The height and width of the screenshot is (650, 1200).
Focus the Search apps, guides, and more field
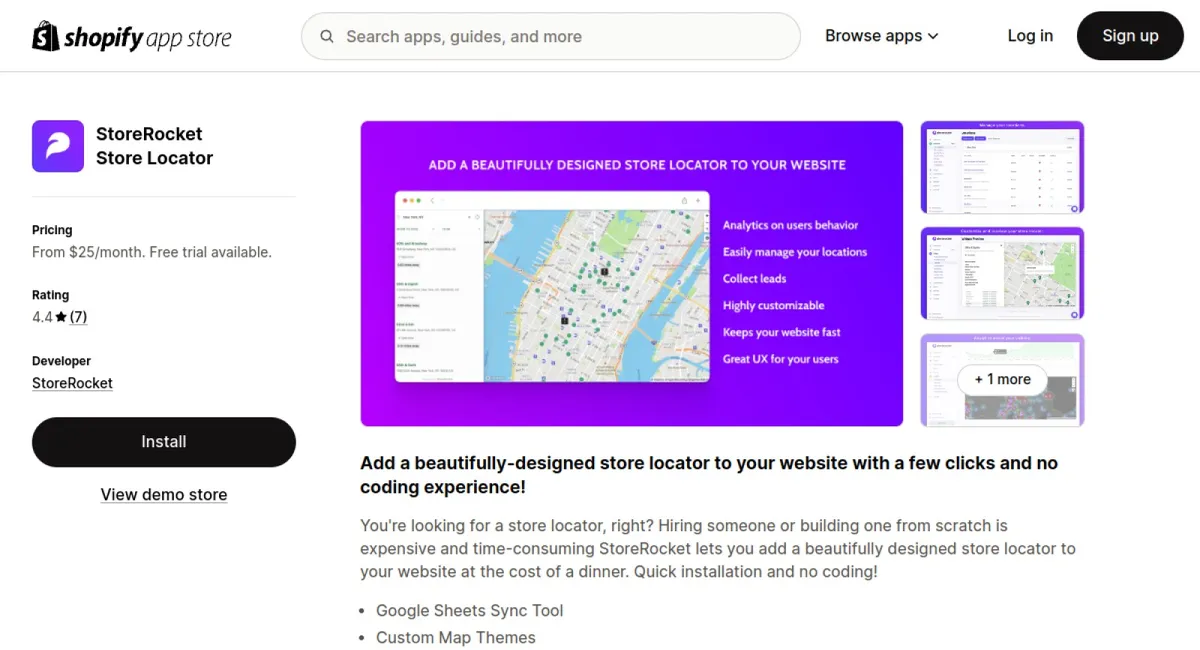coord(551,37)
